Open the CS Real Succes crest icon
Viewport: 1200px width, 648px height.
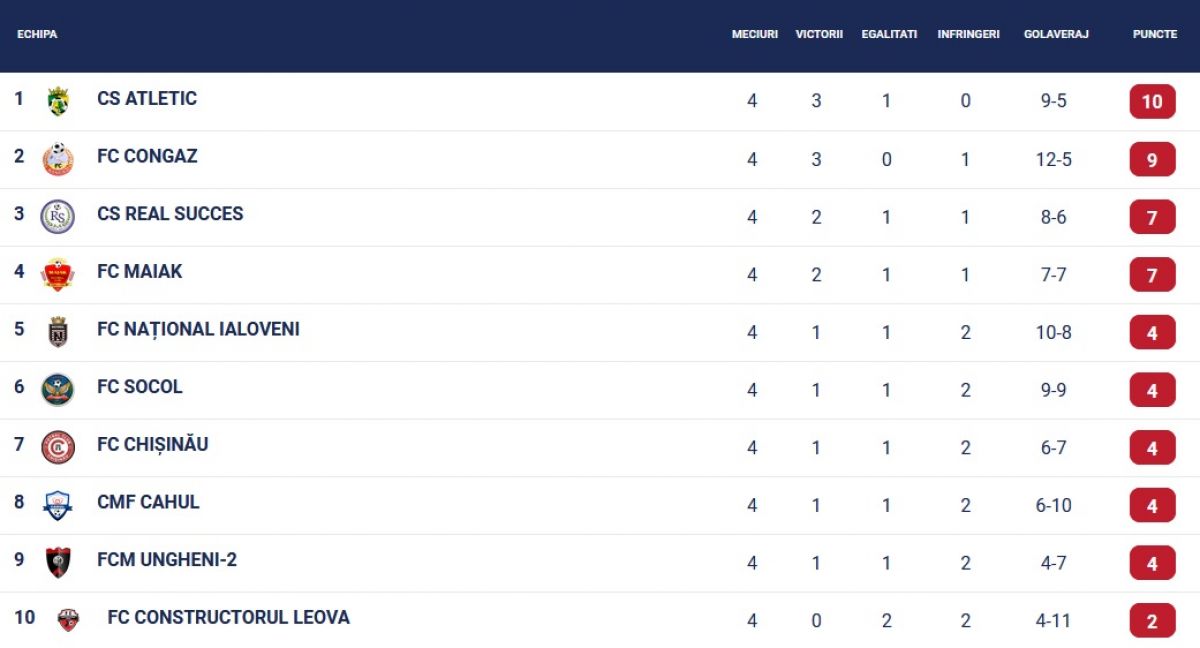(58, 217)
